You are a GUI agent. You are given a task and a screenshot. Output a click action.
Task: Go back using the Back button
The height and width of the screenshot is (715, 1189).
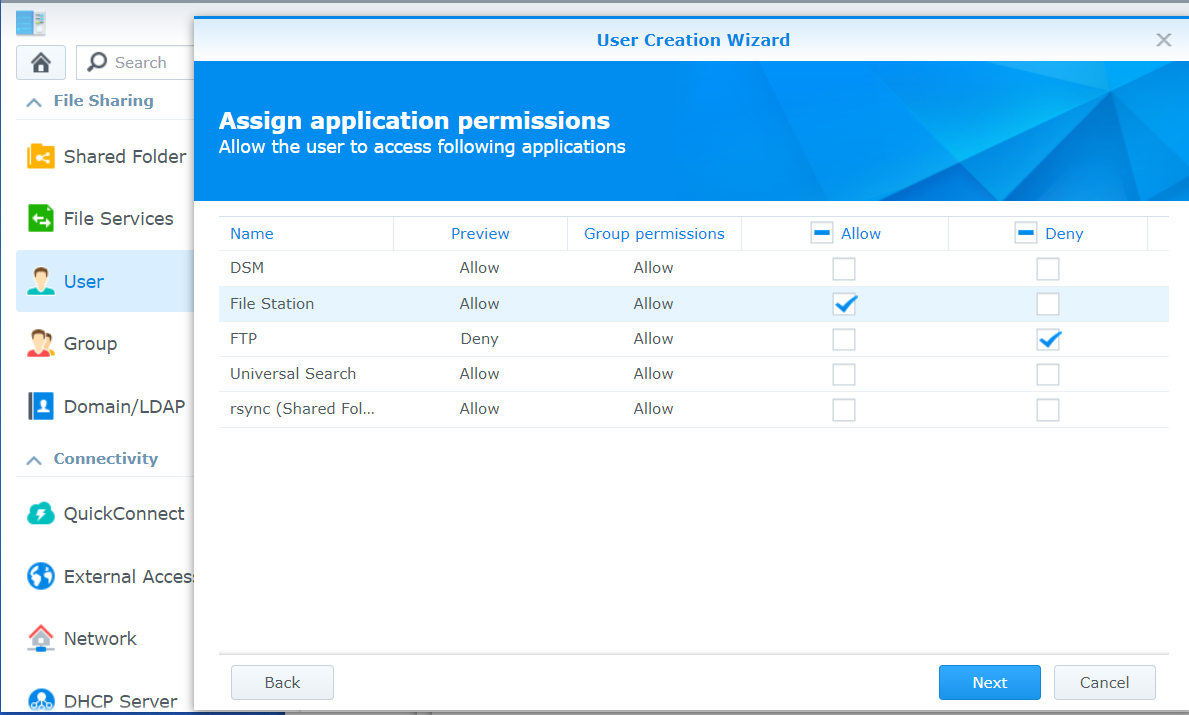(282, 682)
